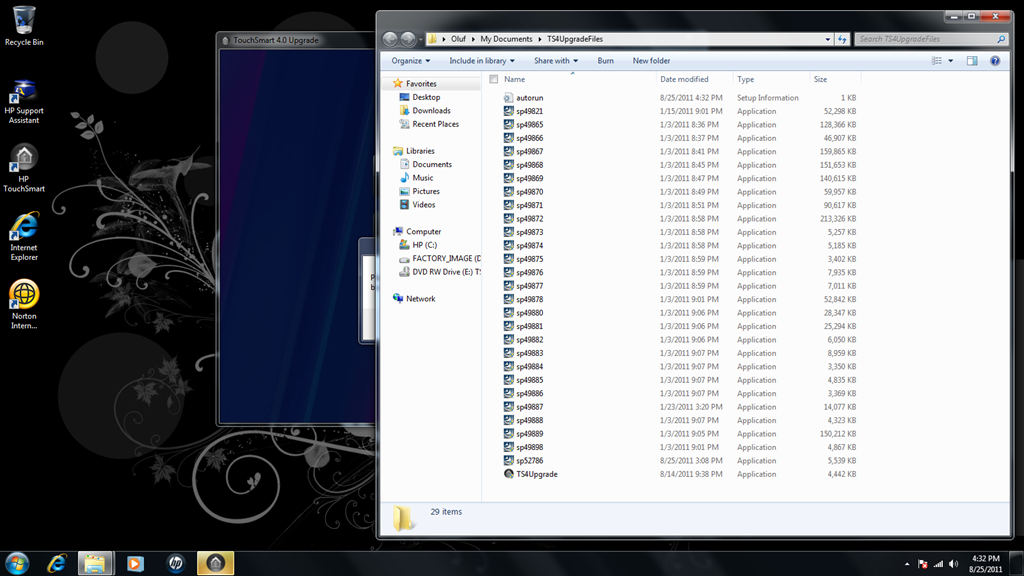Select the autorun file icon
Image resolution: width=1024 pixels, height=576 pixels.
tap(508, 98)
